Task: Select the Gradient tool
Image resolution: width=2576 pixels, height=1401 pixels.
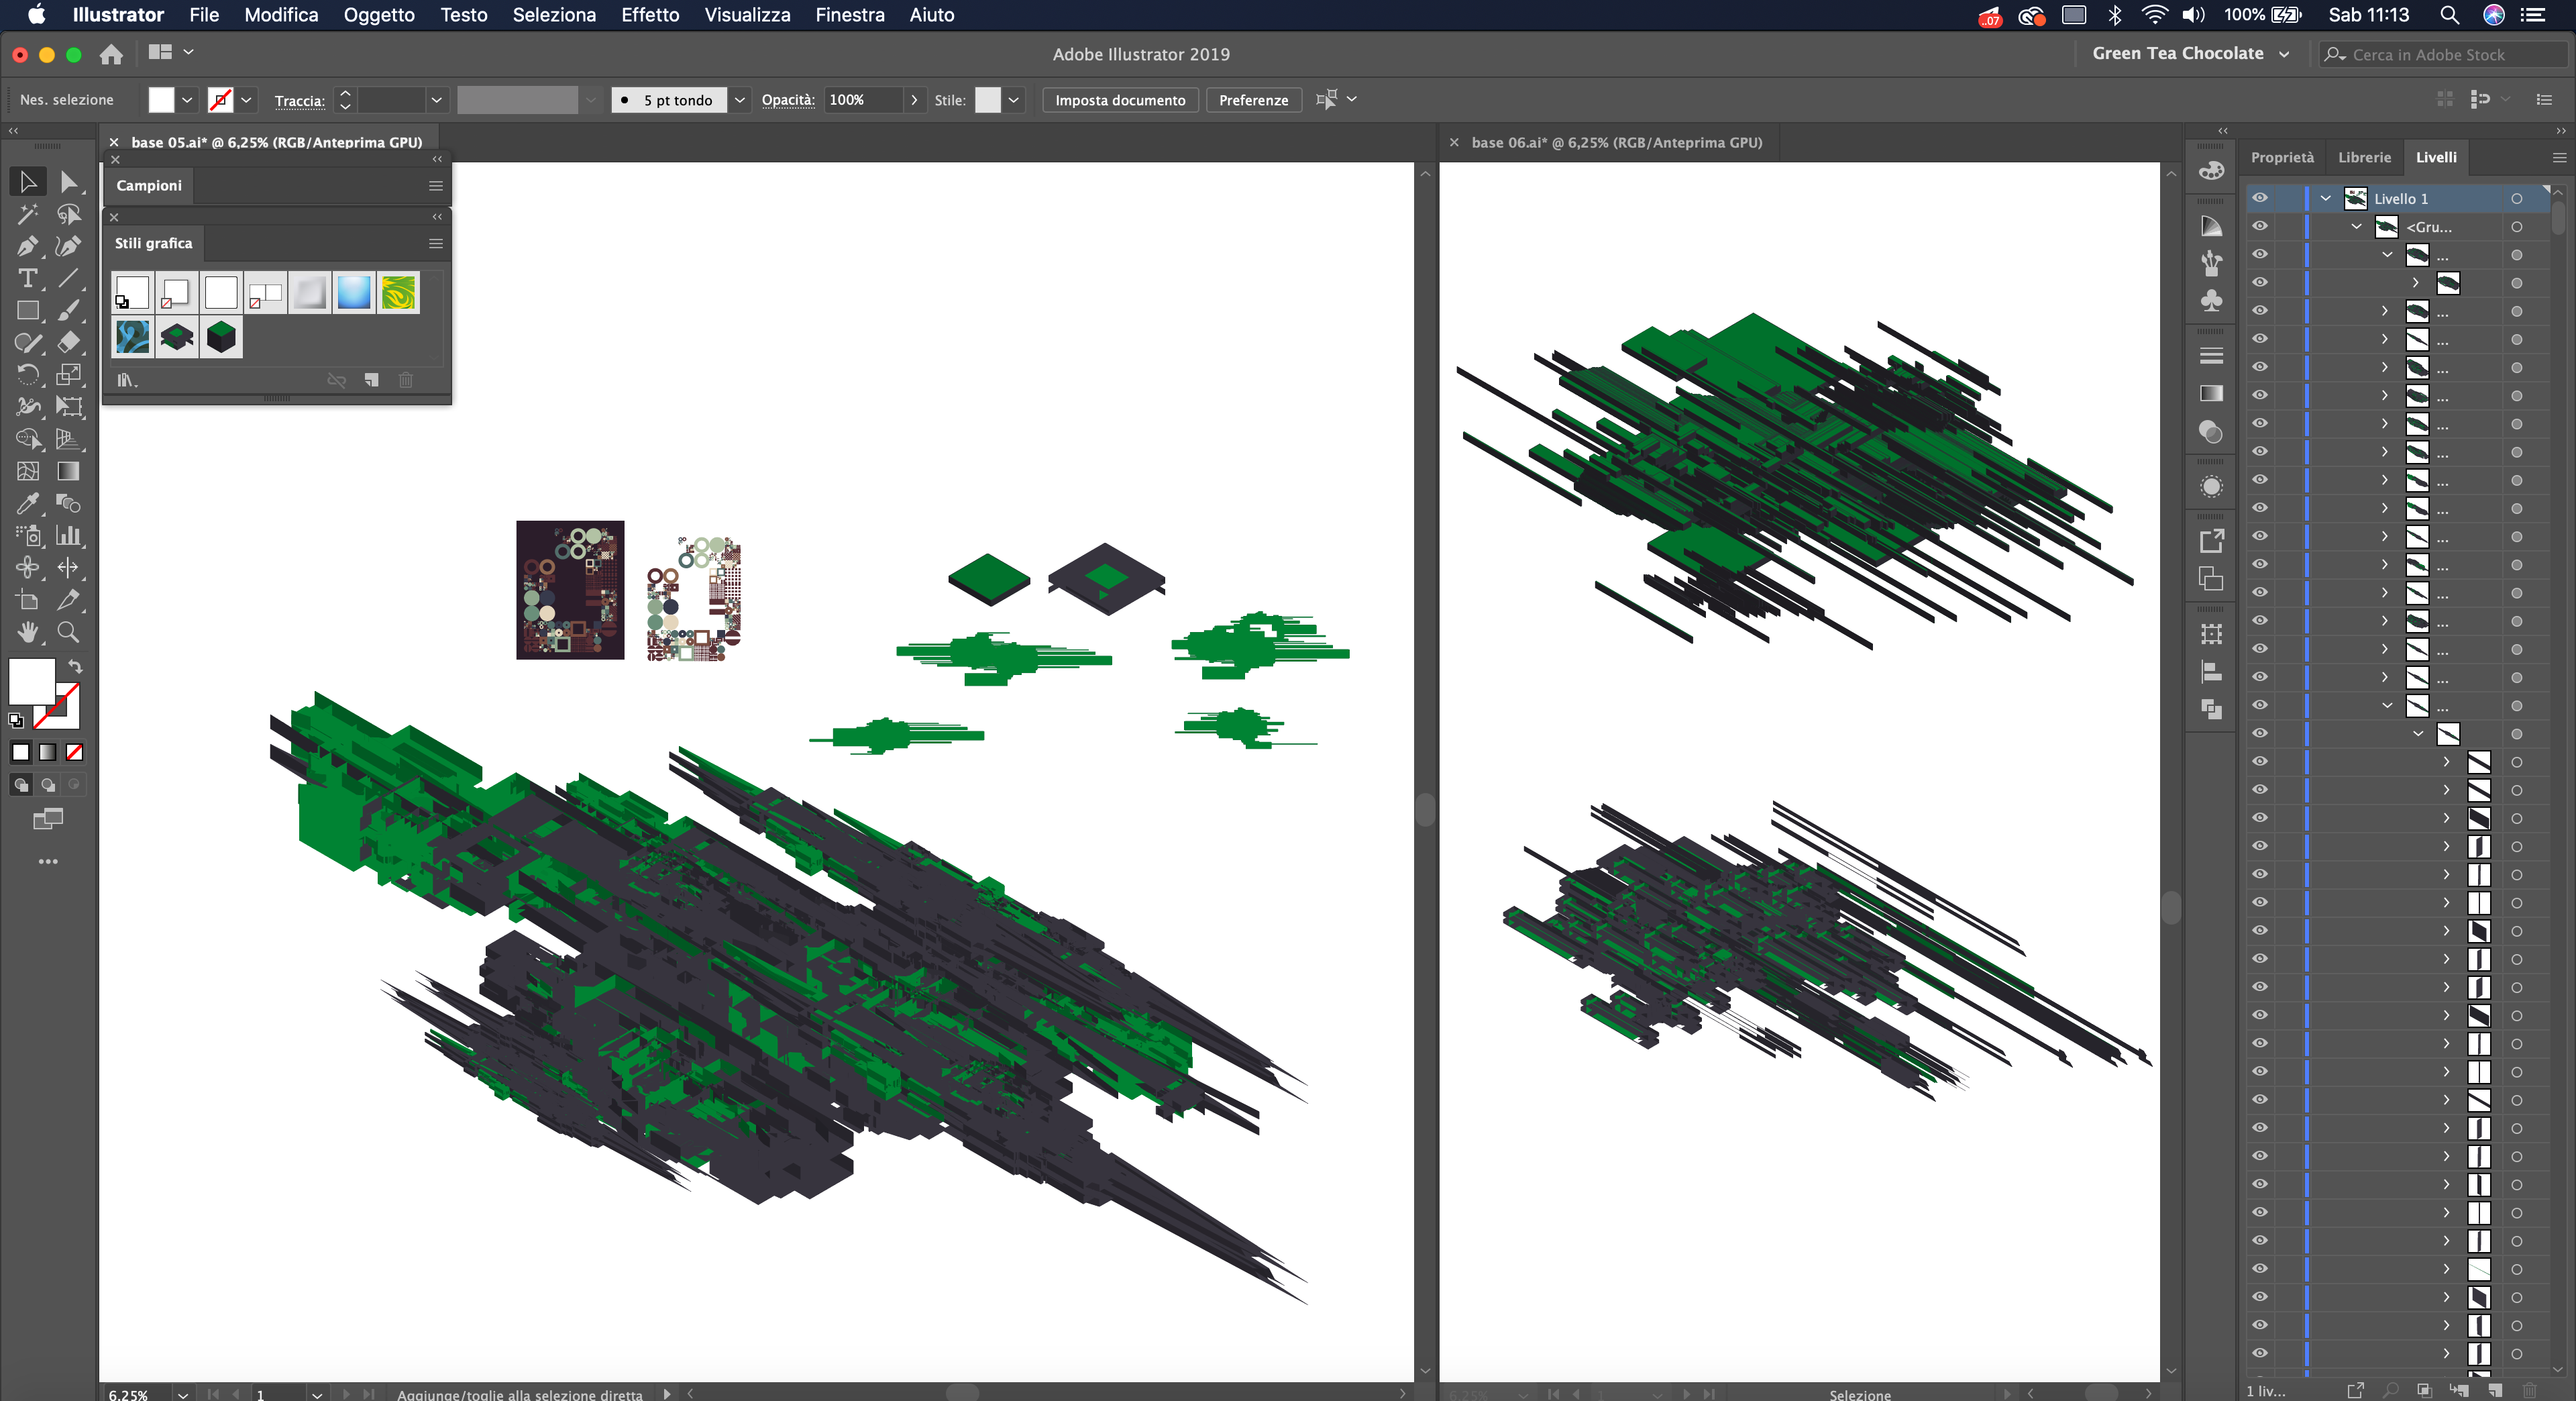Action: (68, 471)
